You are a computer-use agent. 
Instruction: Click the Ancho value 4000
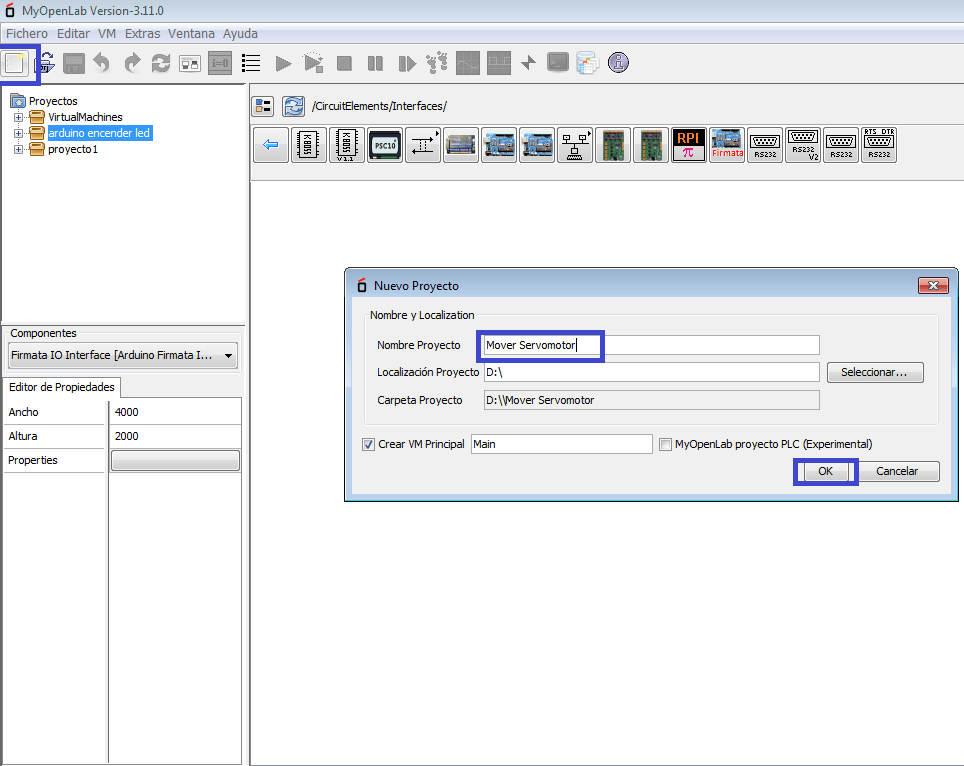pyautogui.click(x=176, y=413)
